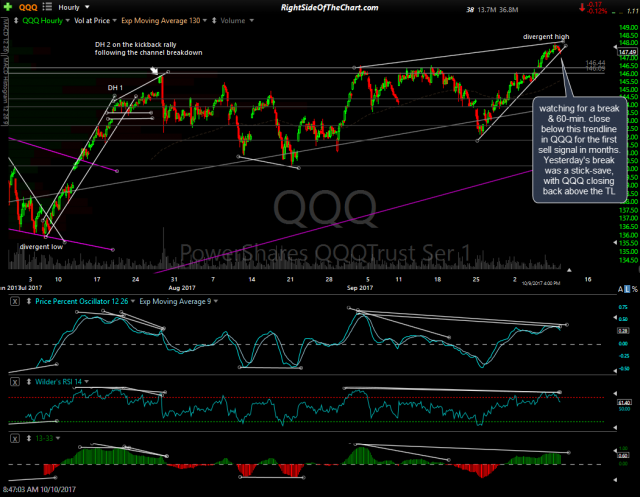Toggle the % percent axis option
The width and height of the screenshot is (640, 497).
[x=634, y=289]
